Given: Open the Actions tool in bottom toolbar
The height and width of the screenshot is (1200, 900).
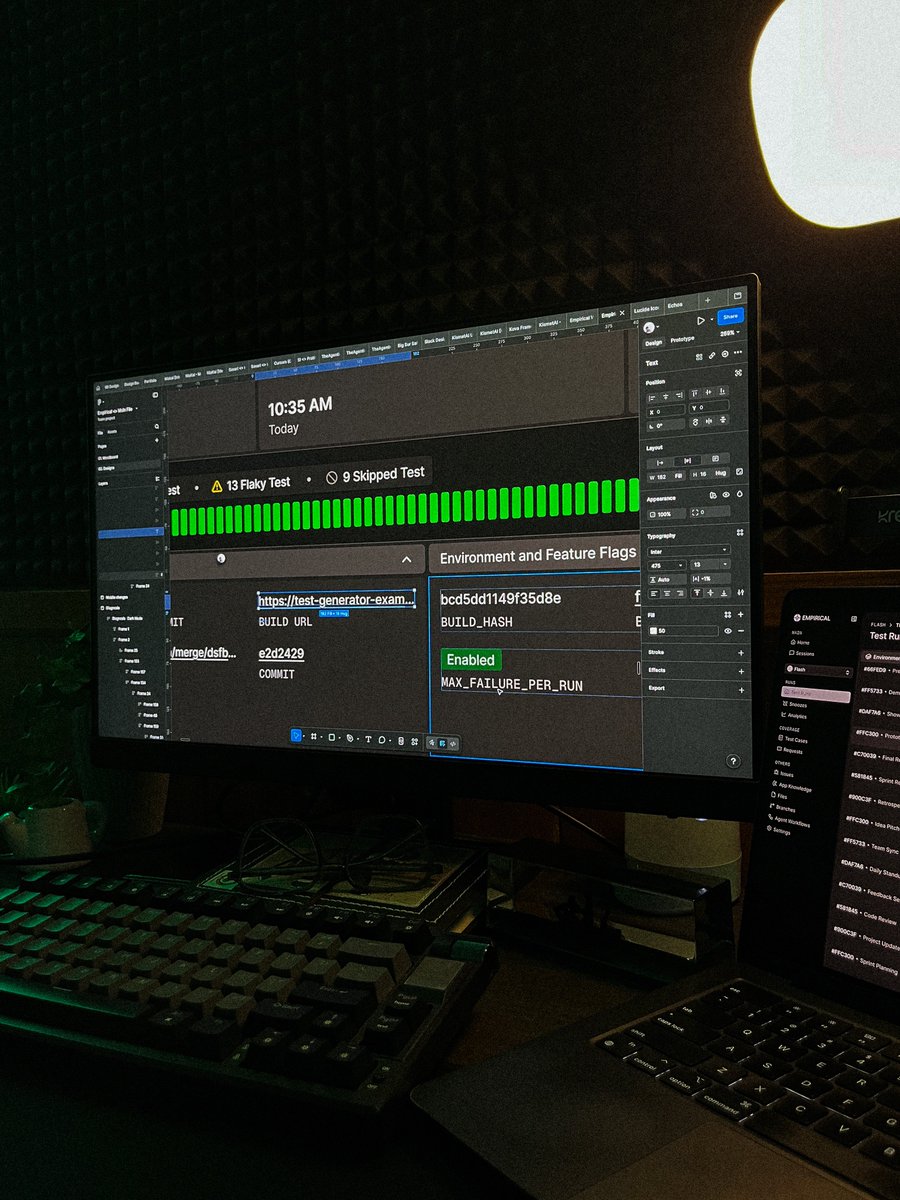Looking at the screenshot, I should pos(414,741).
